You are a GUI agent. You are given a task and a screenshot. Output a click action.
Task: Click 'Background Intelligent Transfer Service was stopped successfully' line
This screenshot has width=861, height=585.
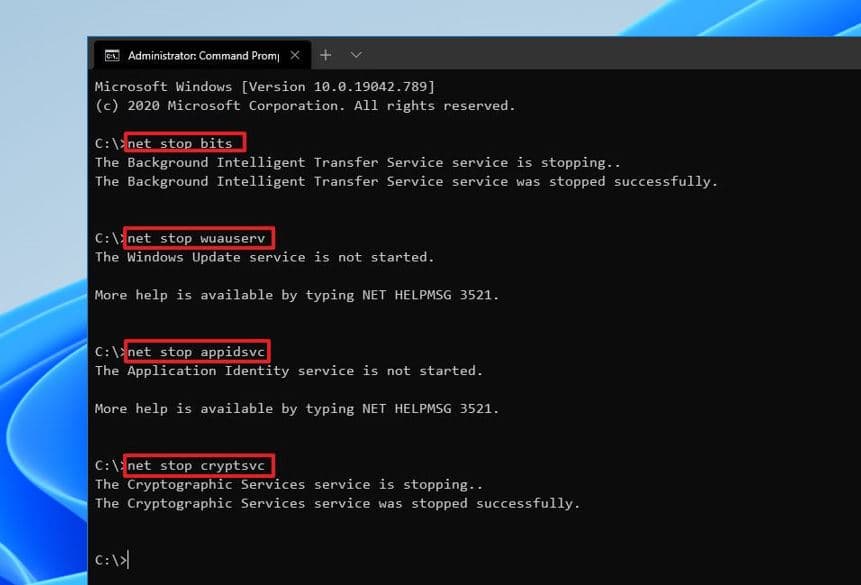click(x=406, y=181)
